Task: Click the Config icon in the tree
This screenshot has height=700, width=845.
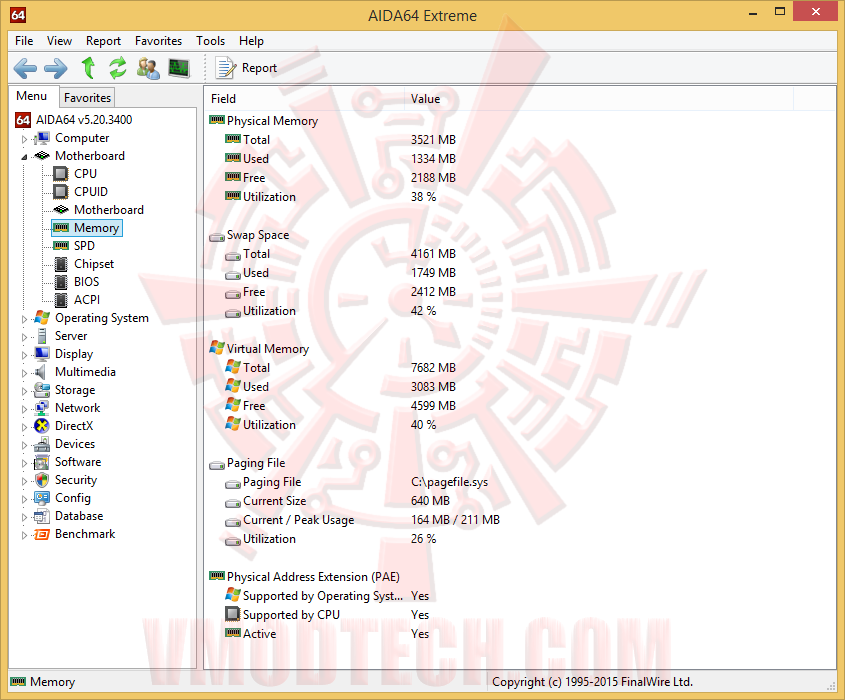Action: (42, 498)
